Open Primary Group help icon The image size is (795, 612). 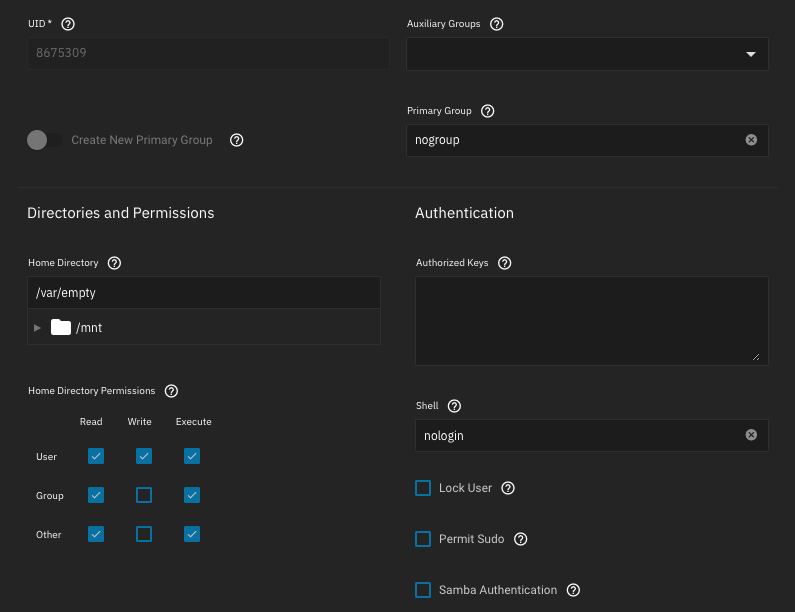[488, 111]
